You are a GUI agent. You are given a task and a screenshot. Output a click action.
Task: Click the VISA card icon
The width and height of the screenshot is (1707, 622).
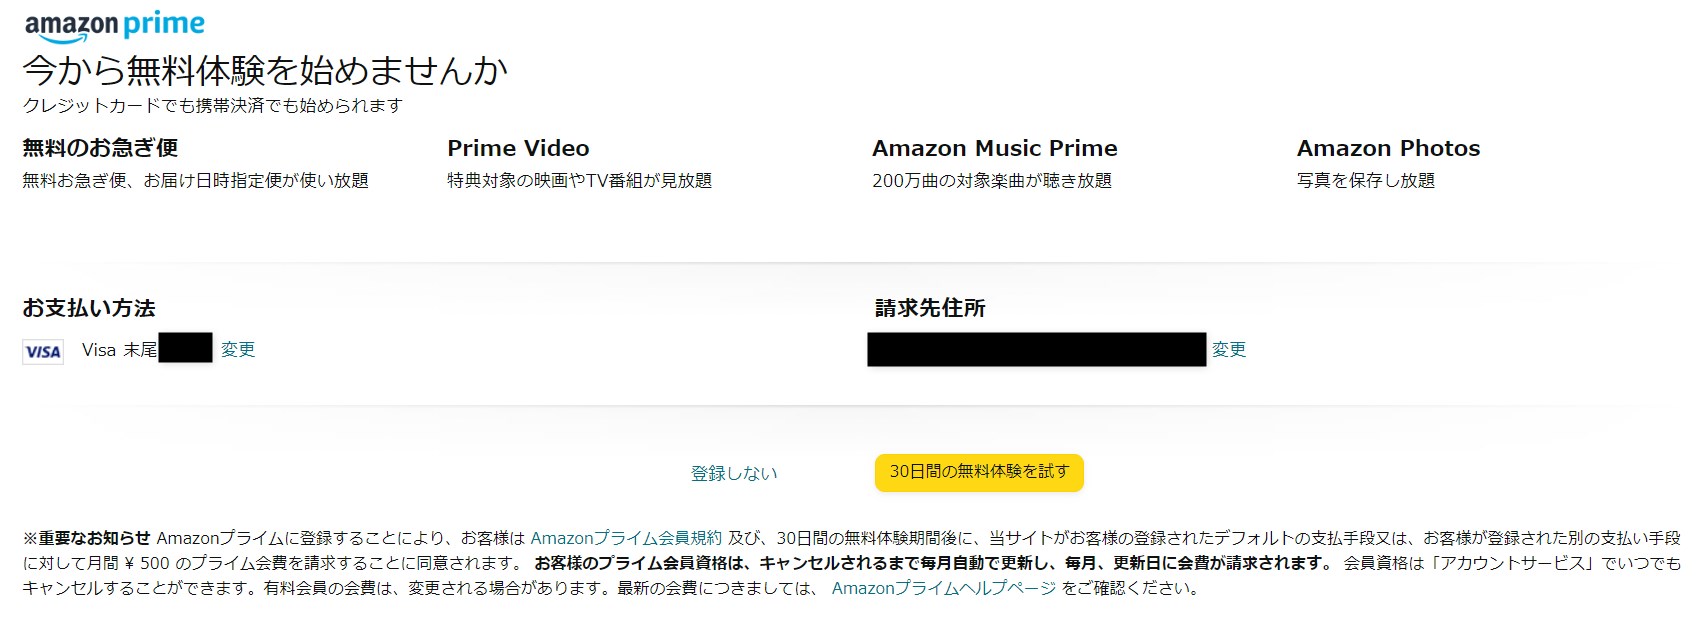[x=43, y=351]
